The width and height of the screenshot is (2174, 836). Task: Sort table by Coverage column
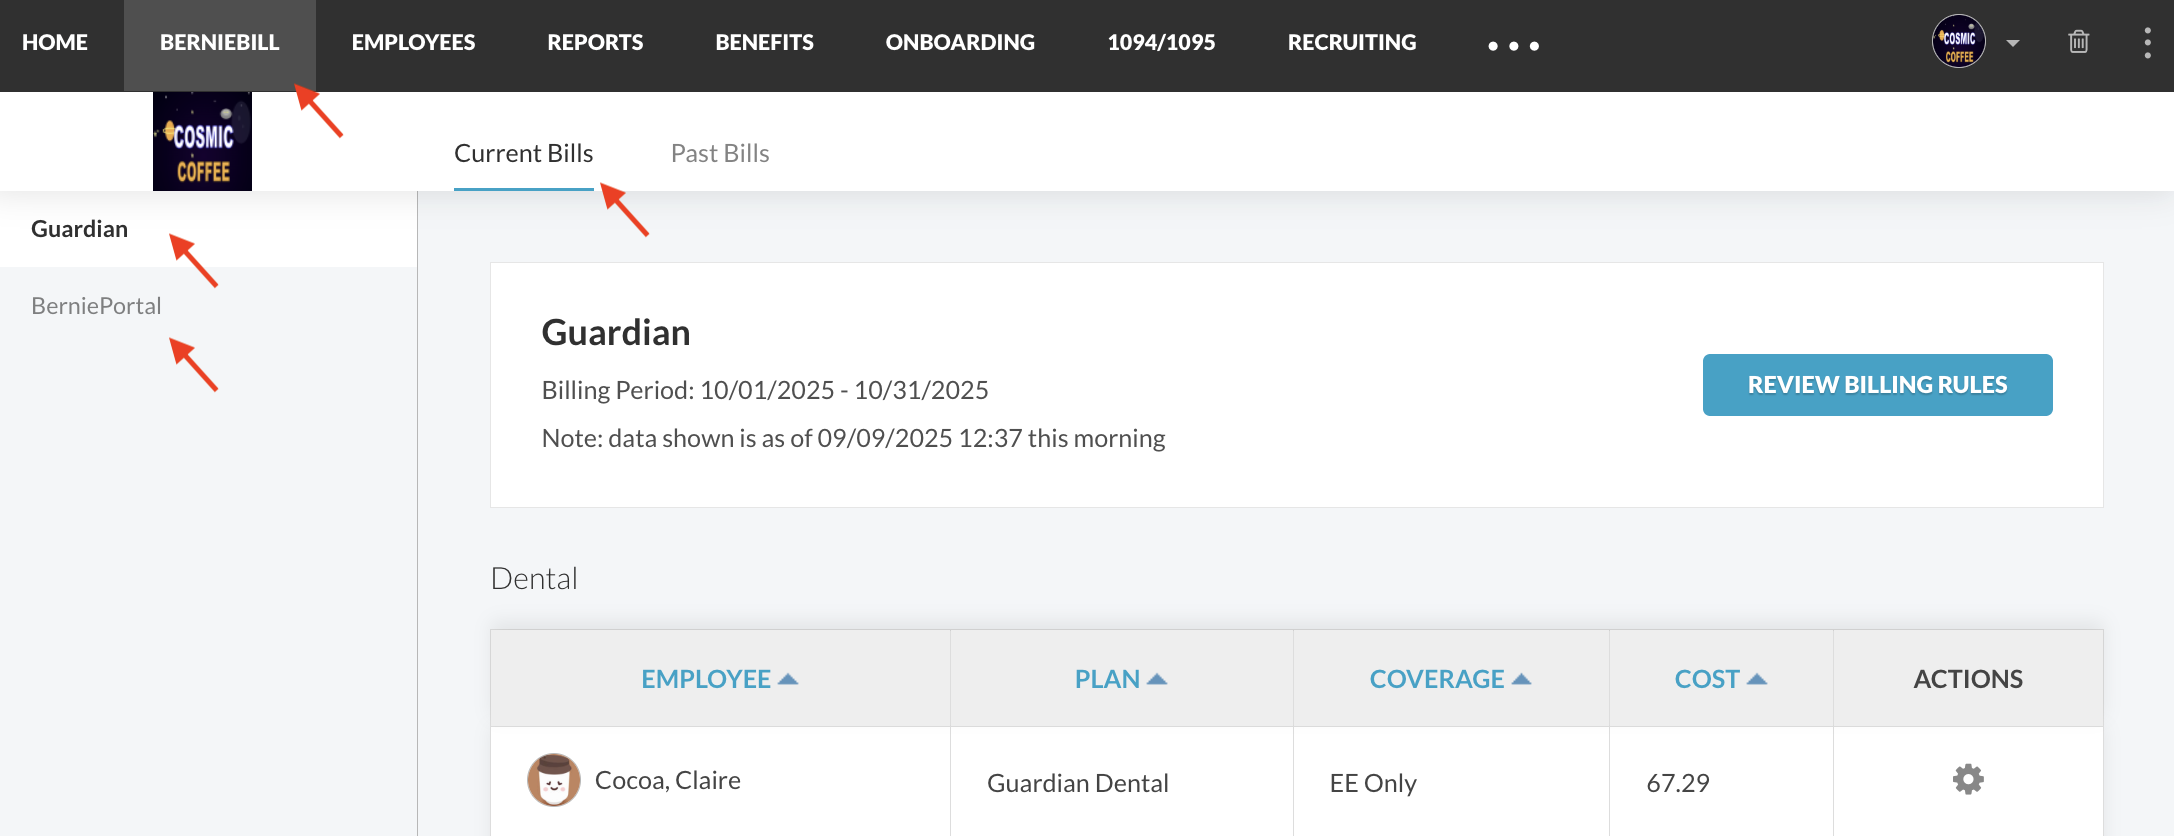point(1450,679)
